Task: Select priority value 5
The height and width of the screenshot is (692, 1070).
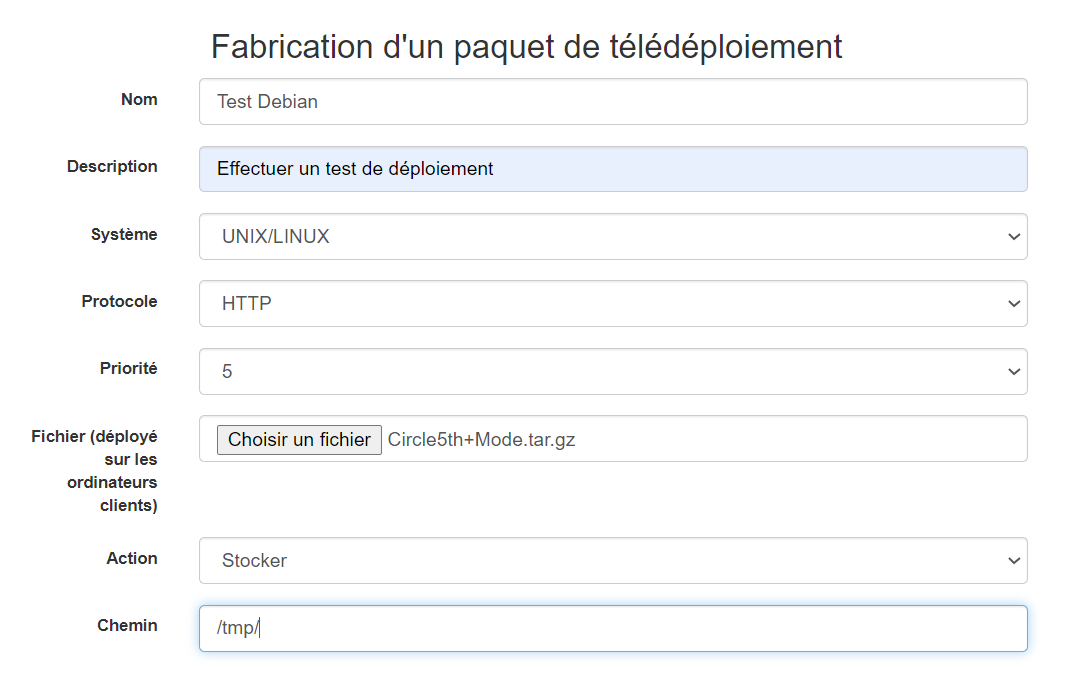Action: click(223, 371)
